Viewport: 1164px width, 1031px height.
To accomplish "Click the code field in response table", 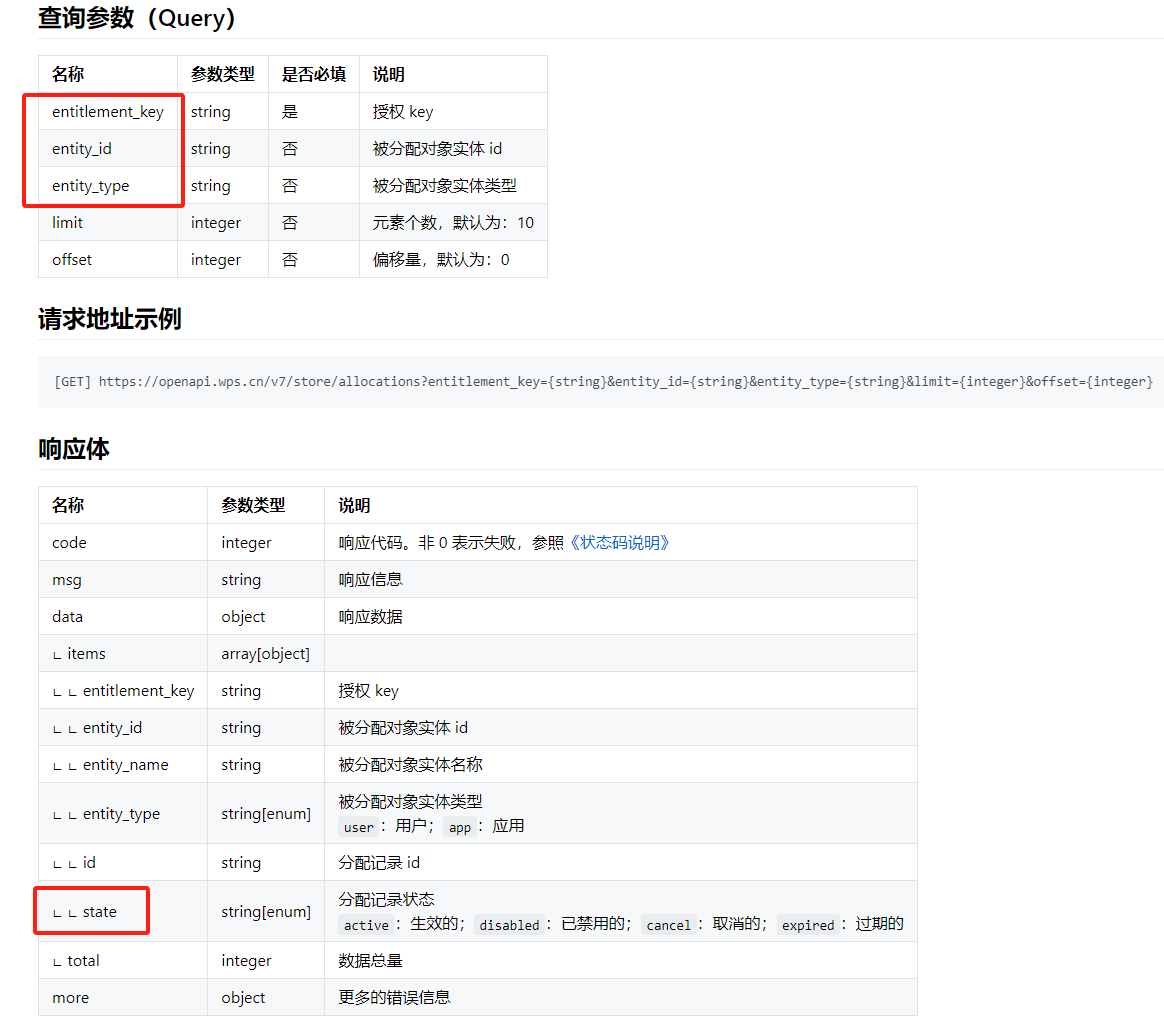I will (70, 543).
